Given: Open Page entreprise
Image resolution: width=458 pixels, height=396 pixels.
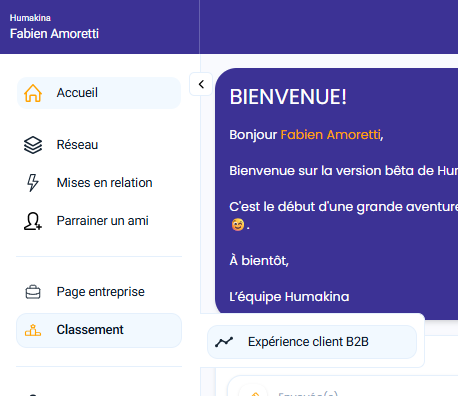Looking at the screenshot, I should pos(100,292).
